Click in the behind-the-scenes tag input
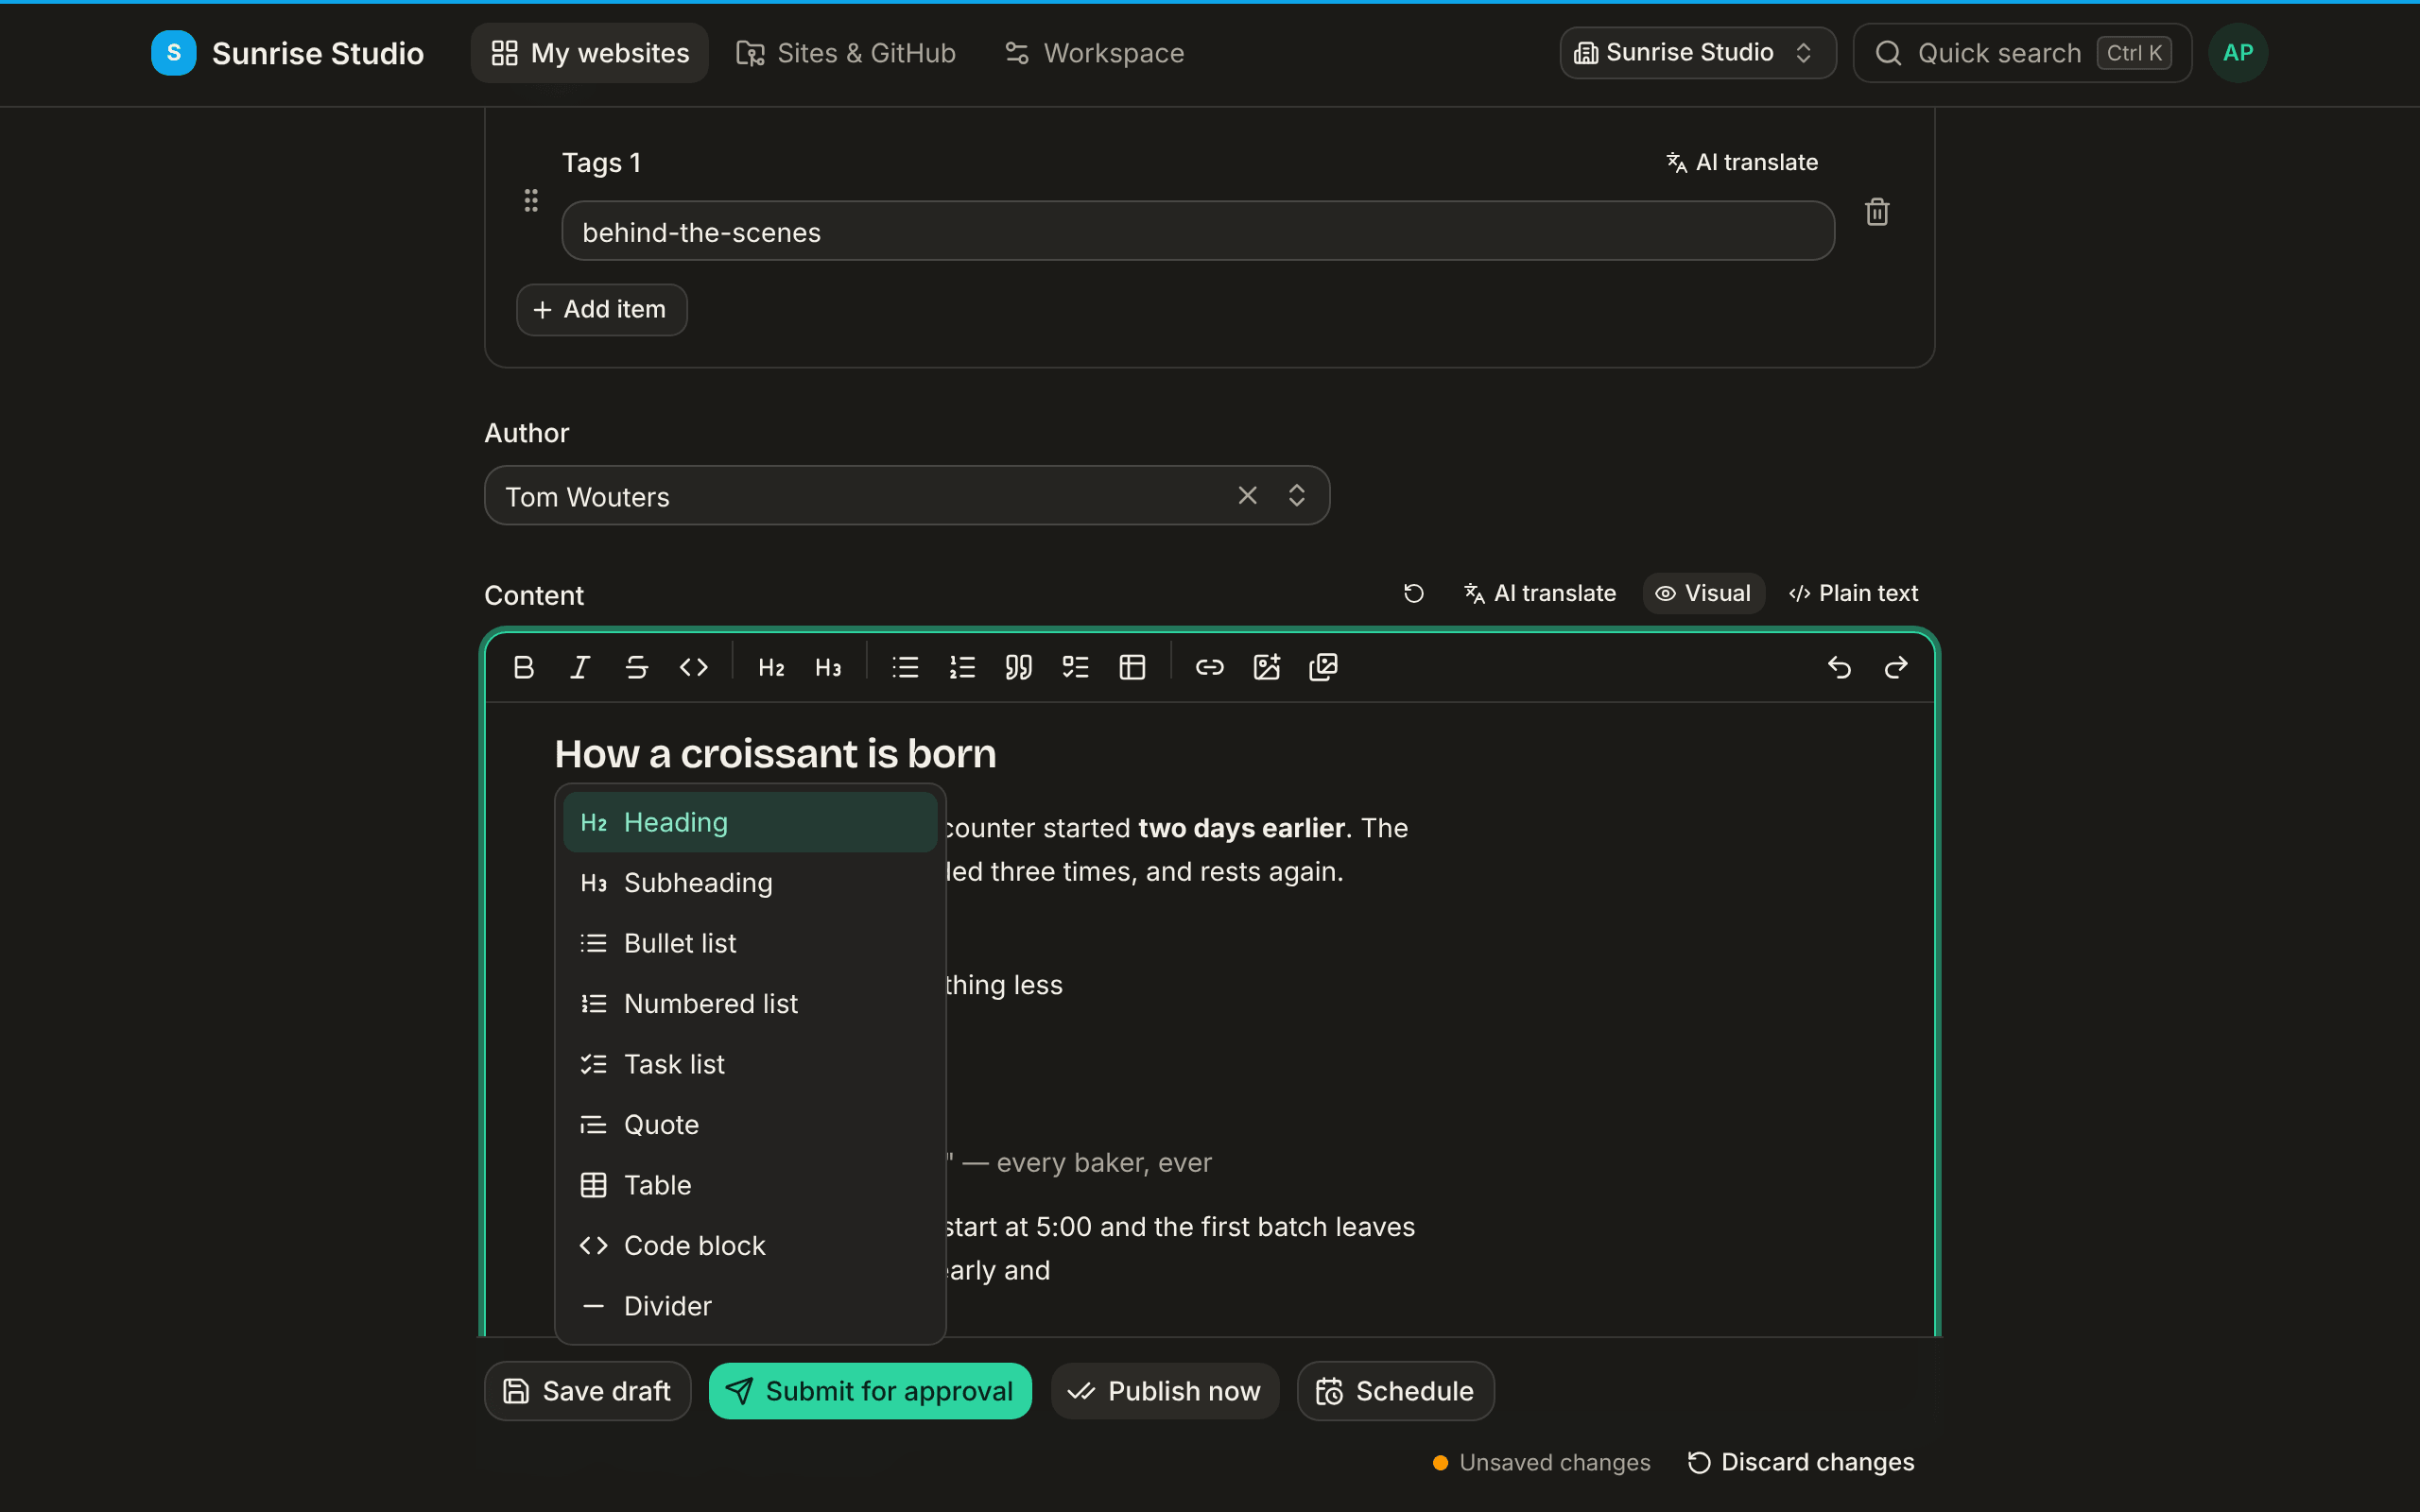The width and height of the screenshot is (2420, 1512). click(x=1198, y=232)
